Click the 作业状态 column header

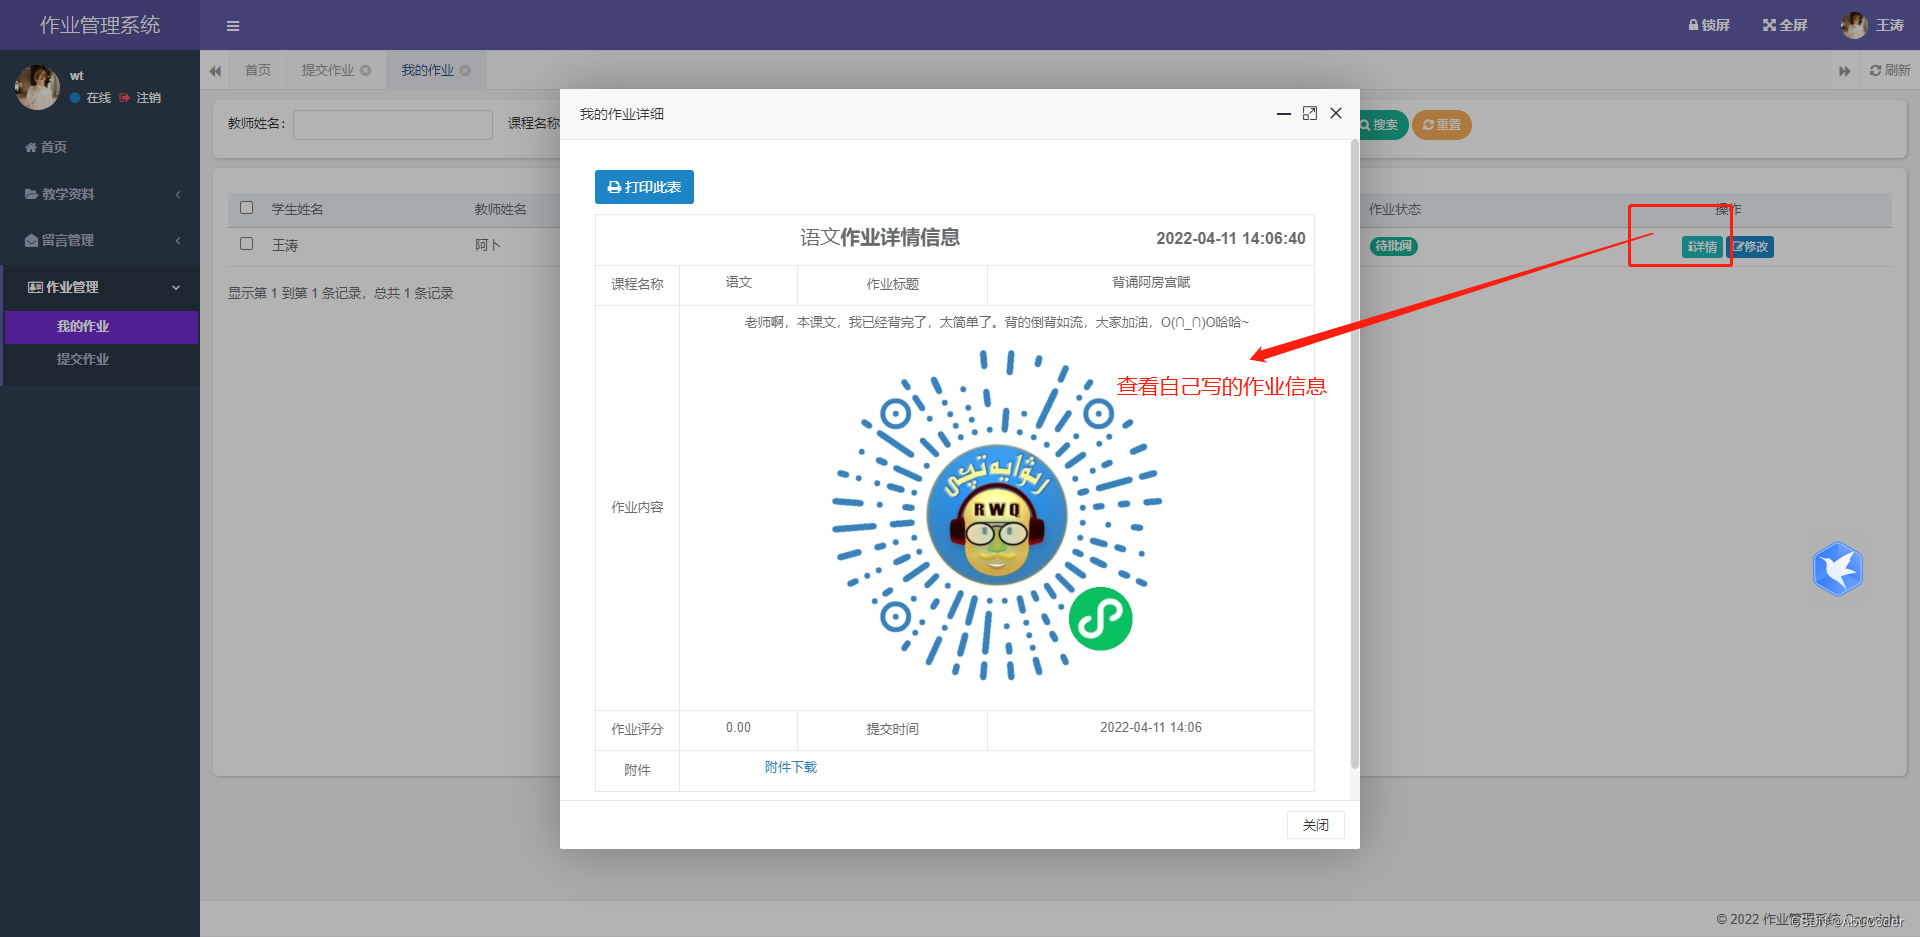(x=1395, y=209)
